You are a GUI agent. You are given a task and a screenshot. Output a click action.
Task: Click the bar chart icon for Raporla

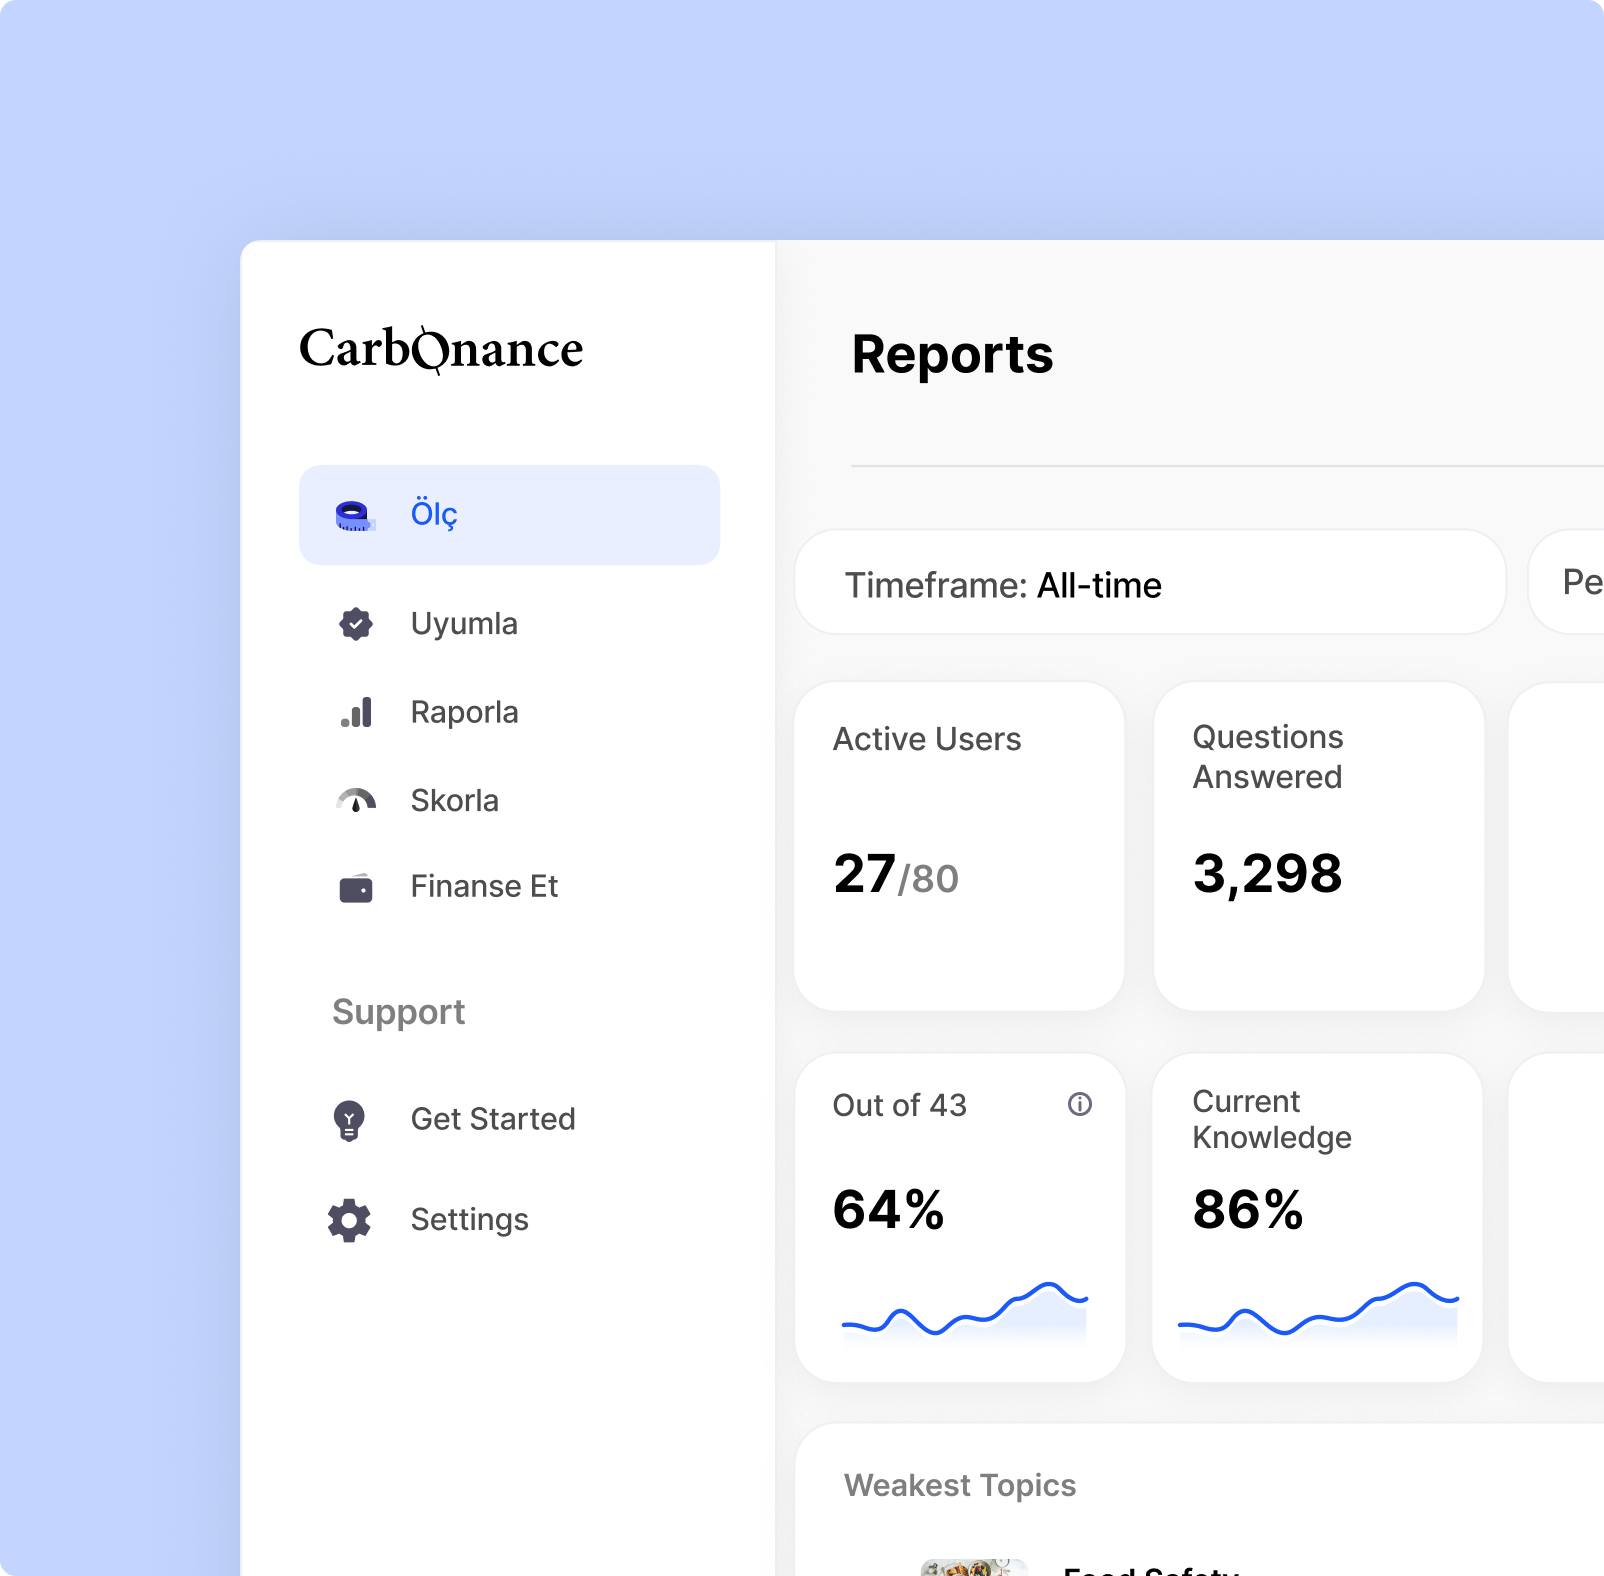click(x=356, y=712)
